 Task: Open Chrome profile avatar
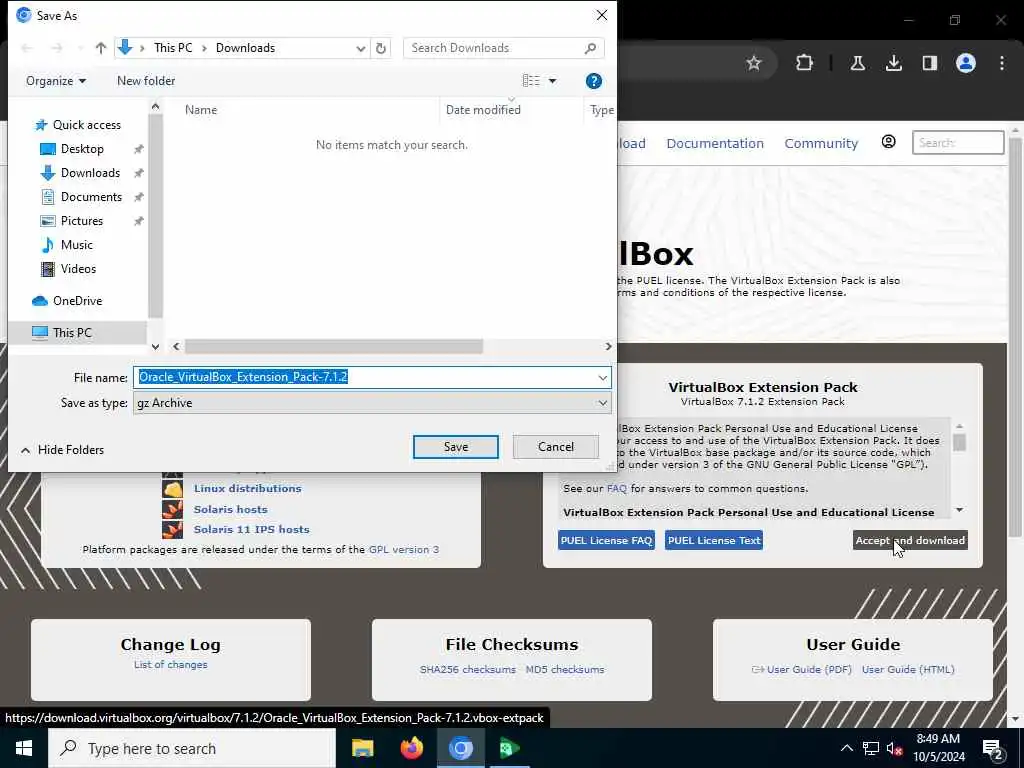(x=965, y=63)
